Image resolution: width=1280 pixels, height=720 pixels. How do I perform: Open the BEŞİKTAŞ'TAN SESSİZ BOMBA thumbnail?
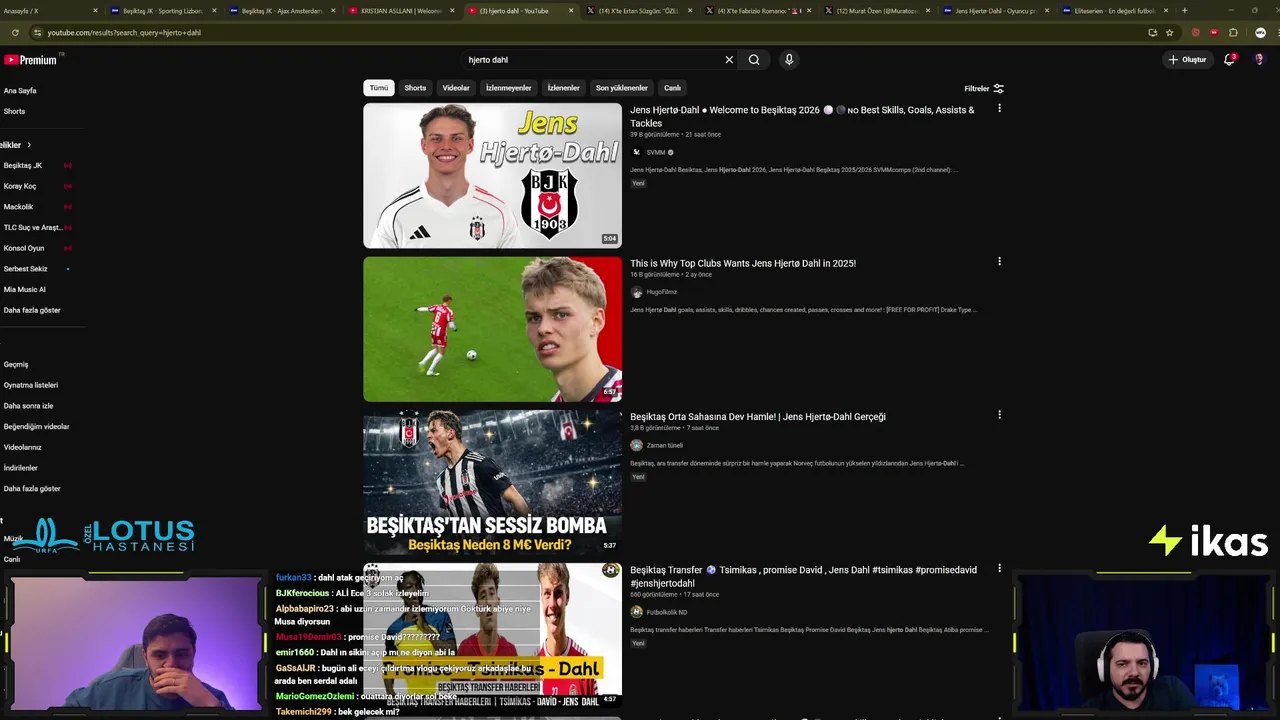tap(492, 482)
